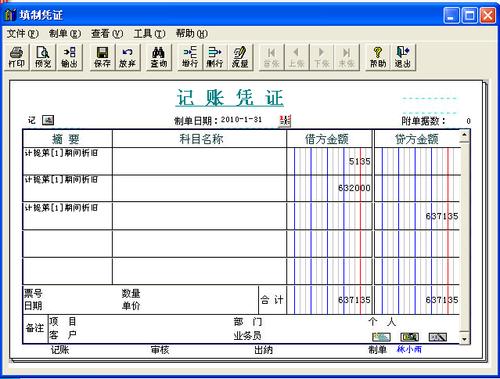Click the first row 科目名称 cell
The image size is (500, 379).
[x=199, y=161]
